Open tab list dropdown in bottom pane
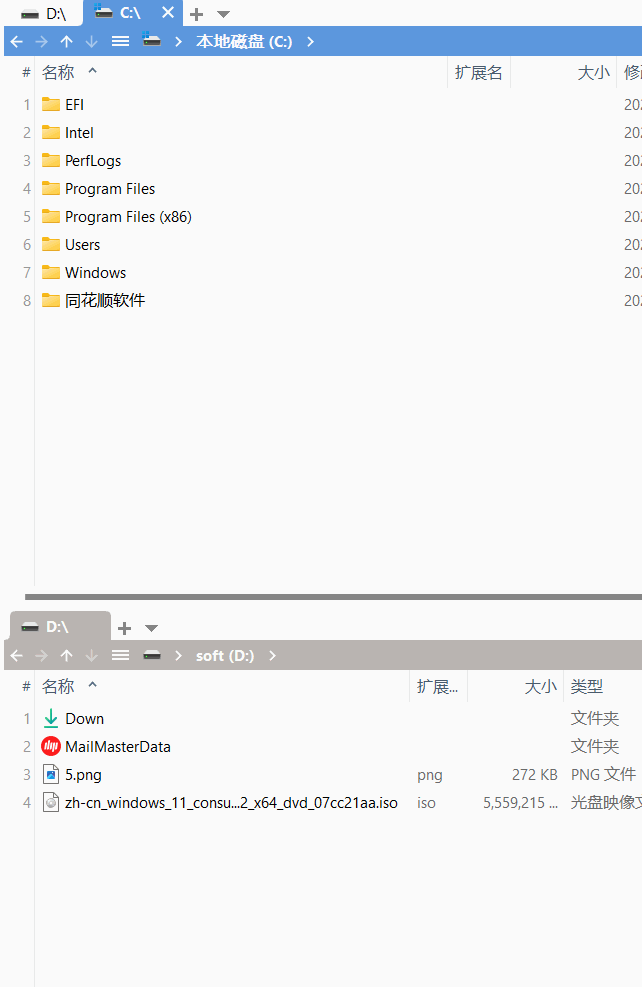The height and width of the screenshot is (987, 642). coord(151,628)
